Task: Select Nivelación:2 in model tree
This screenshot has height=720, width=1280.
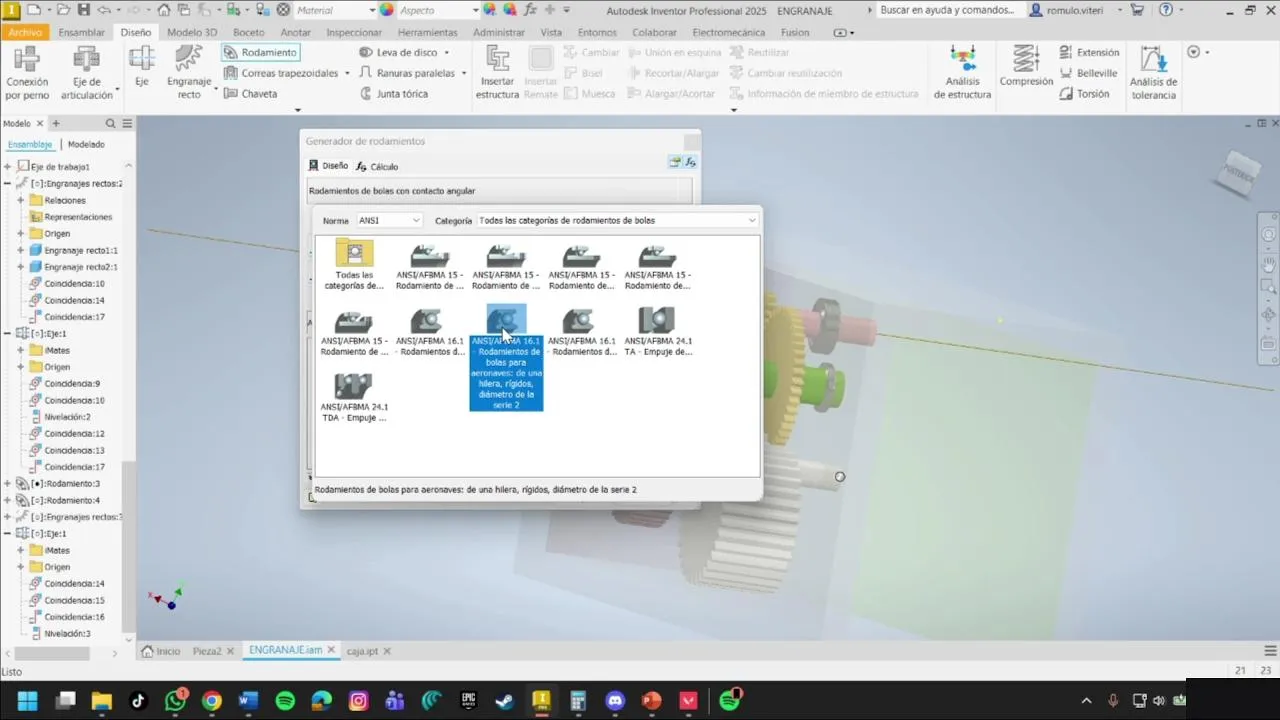Action: click(67, 417)
